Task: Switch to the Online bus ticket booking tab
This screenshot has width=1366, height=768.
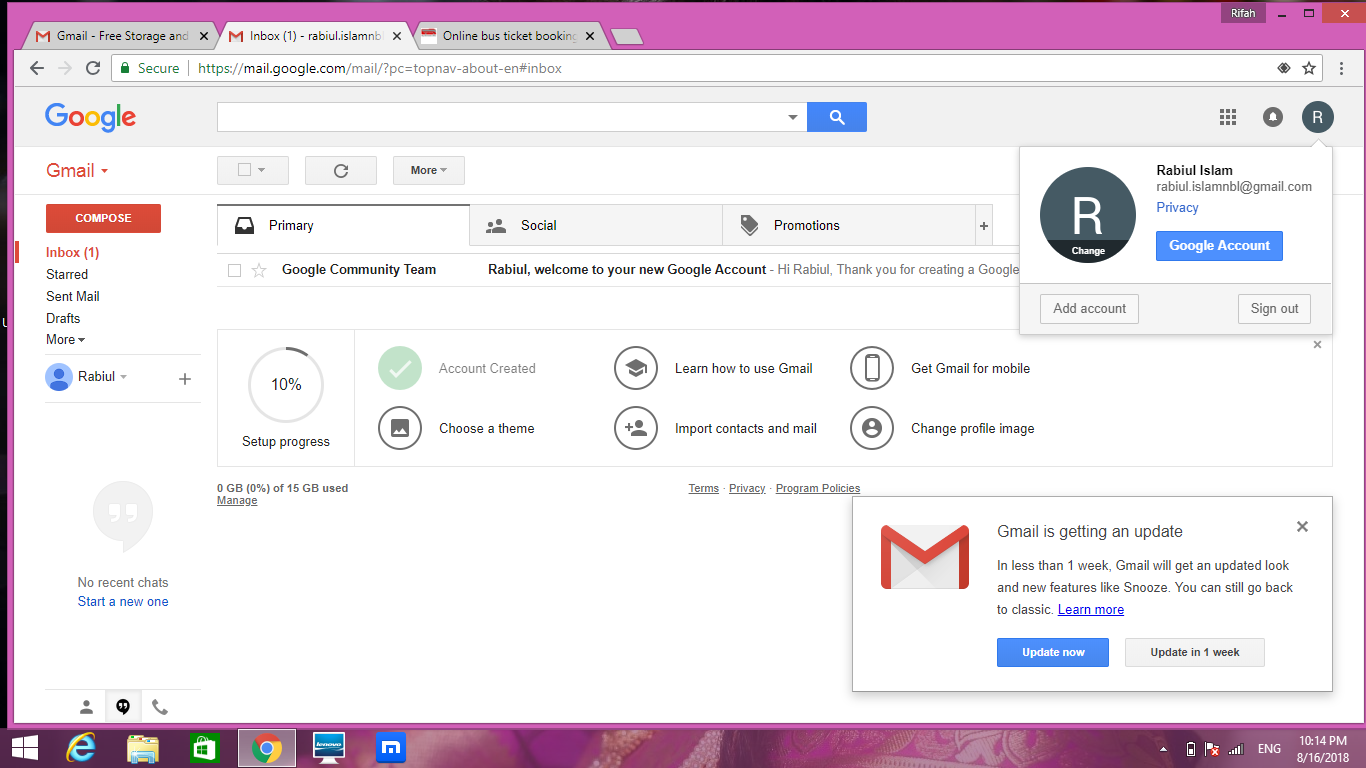Action: (508, 36)
